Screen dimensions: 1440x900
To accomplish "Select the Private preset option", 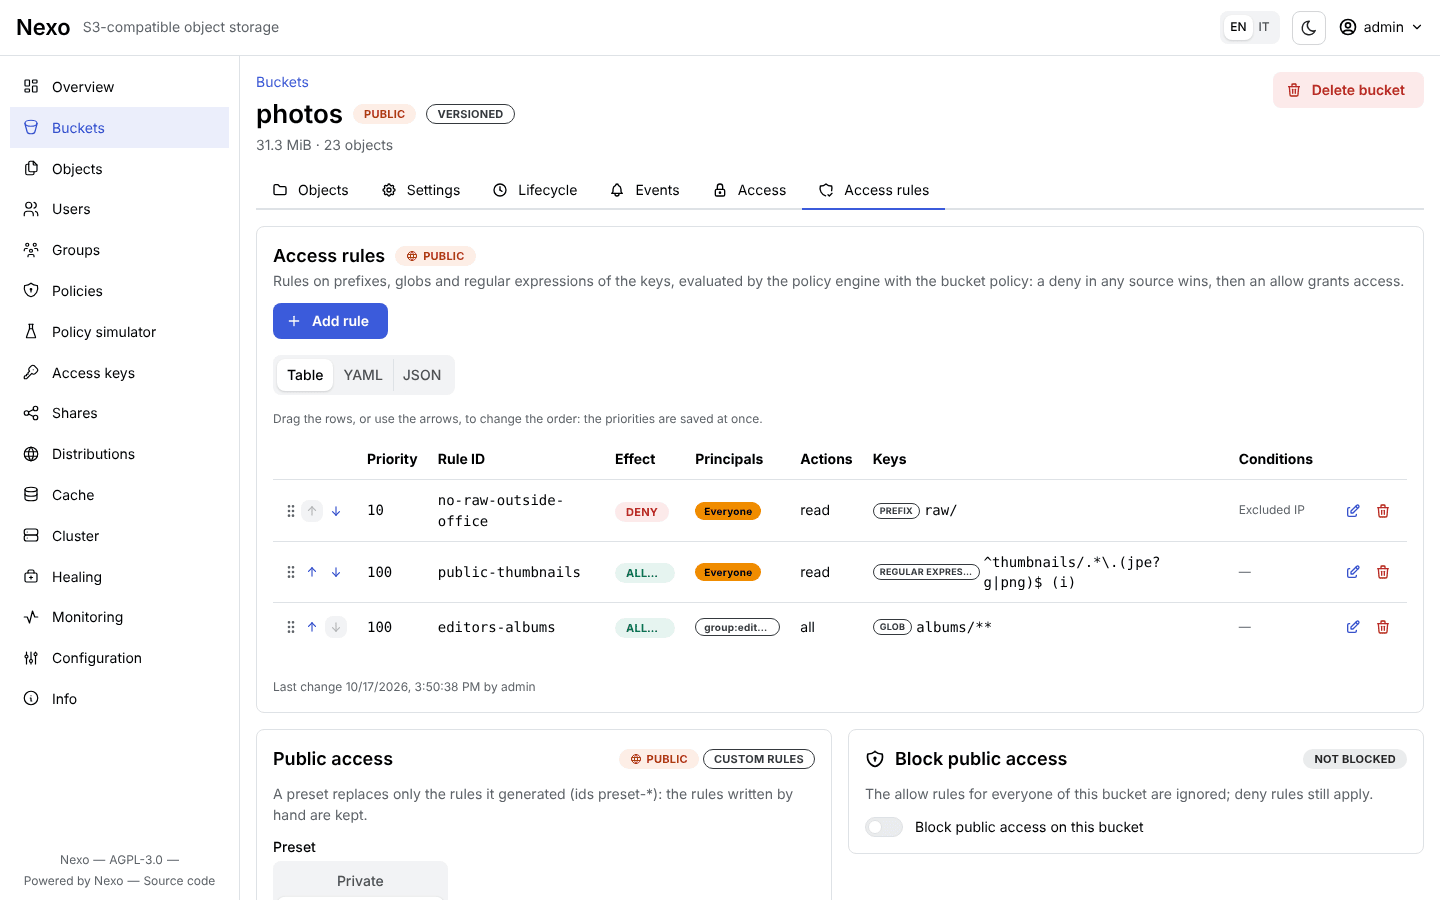I will (360, 881).
